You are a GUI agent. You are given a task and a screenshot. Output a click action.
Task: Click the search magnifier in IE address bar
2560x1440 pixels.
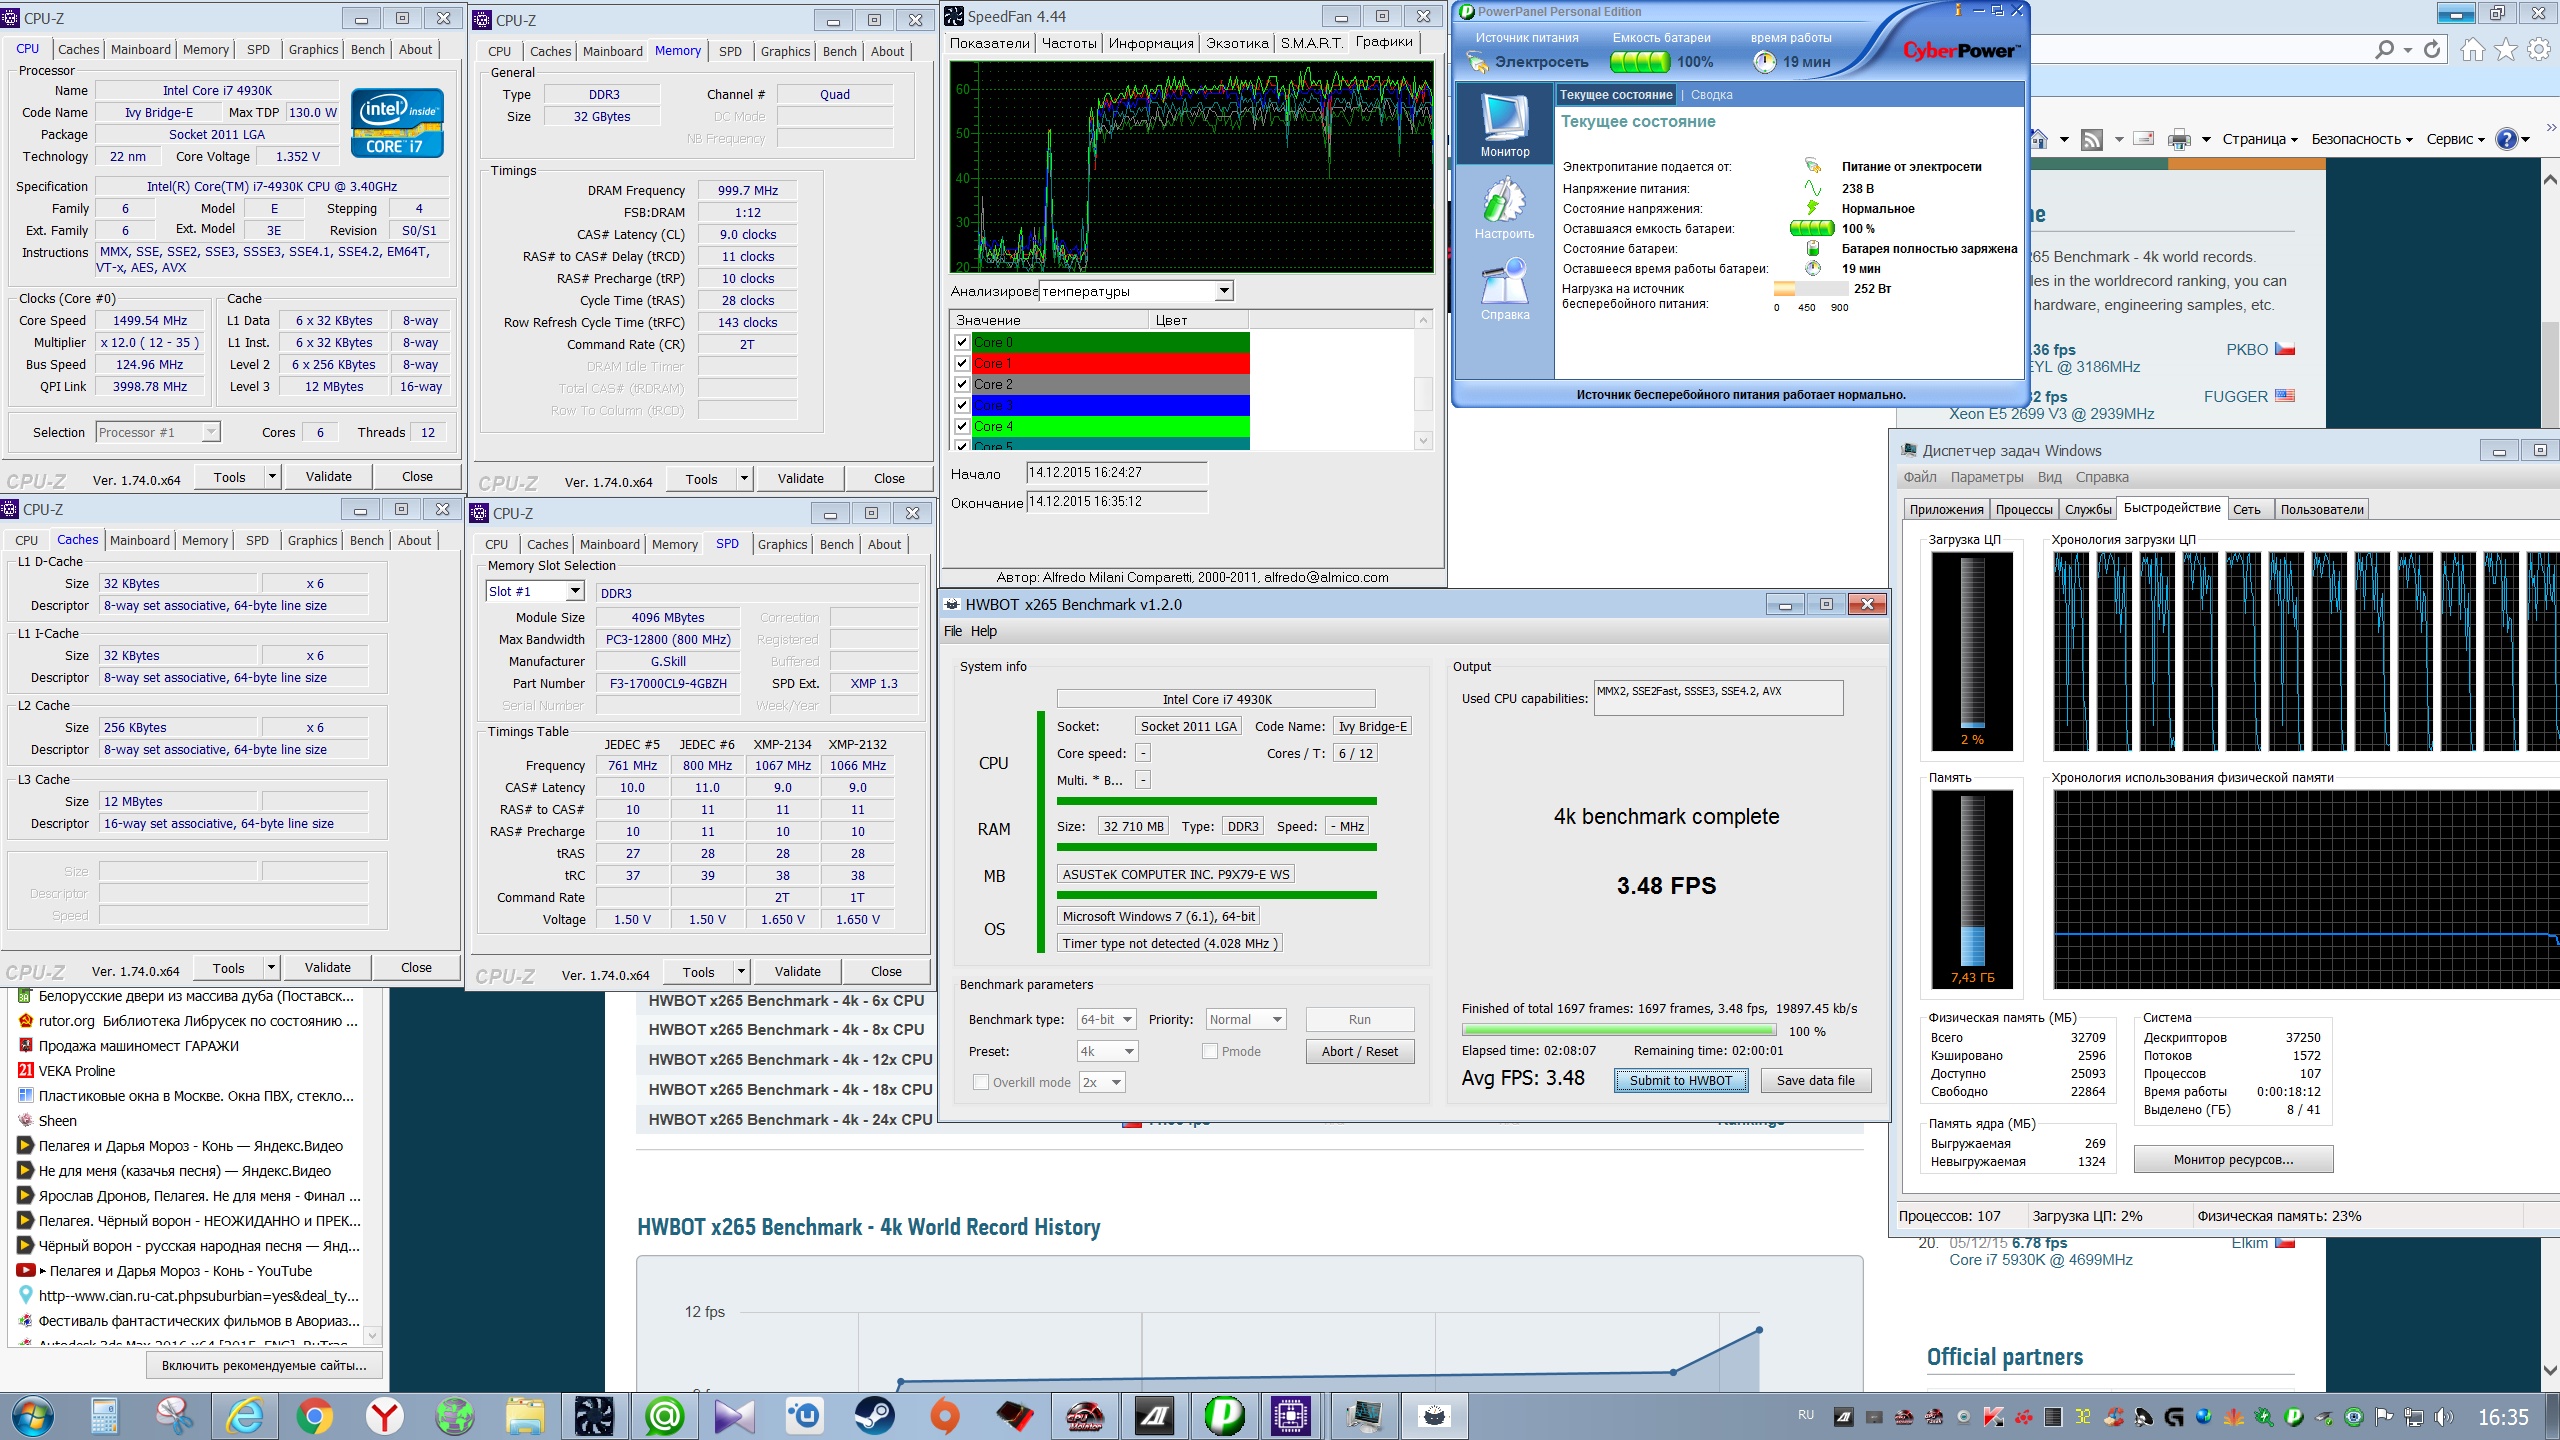pyautogui.click(x=2384, y=49)
